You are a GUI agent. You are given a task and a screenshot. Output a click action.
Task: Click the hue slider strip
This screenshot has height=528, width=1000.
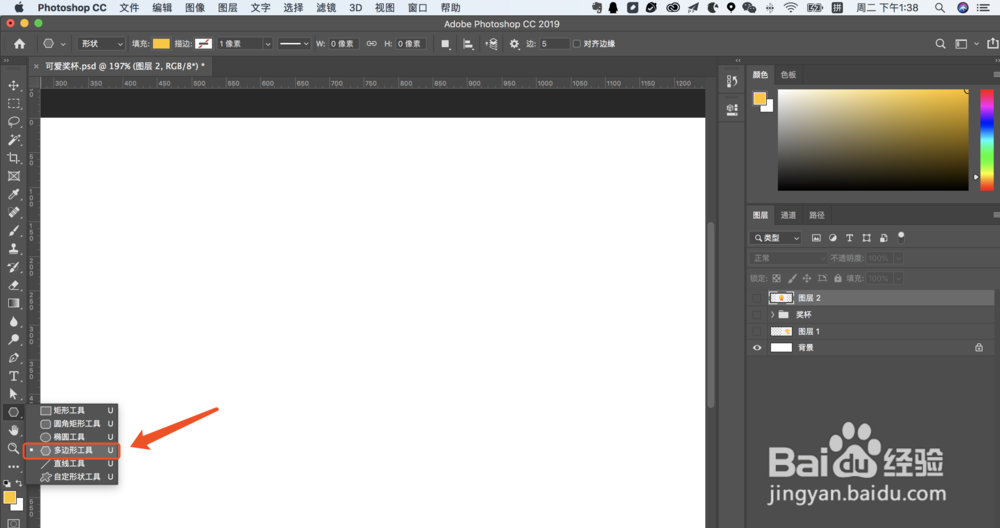click(x=987, y=140)
